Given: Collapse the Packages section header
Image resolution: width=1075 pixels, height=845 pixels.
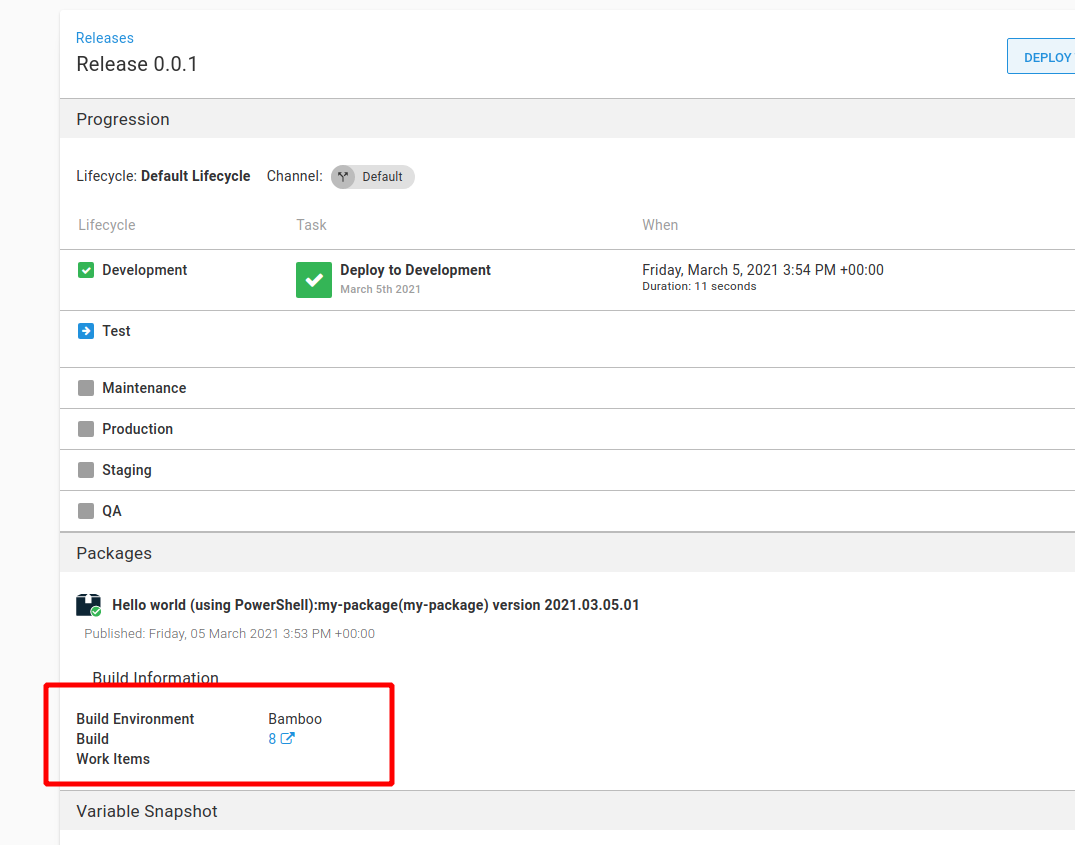Looking at the screenshot, I should (114, 553).
